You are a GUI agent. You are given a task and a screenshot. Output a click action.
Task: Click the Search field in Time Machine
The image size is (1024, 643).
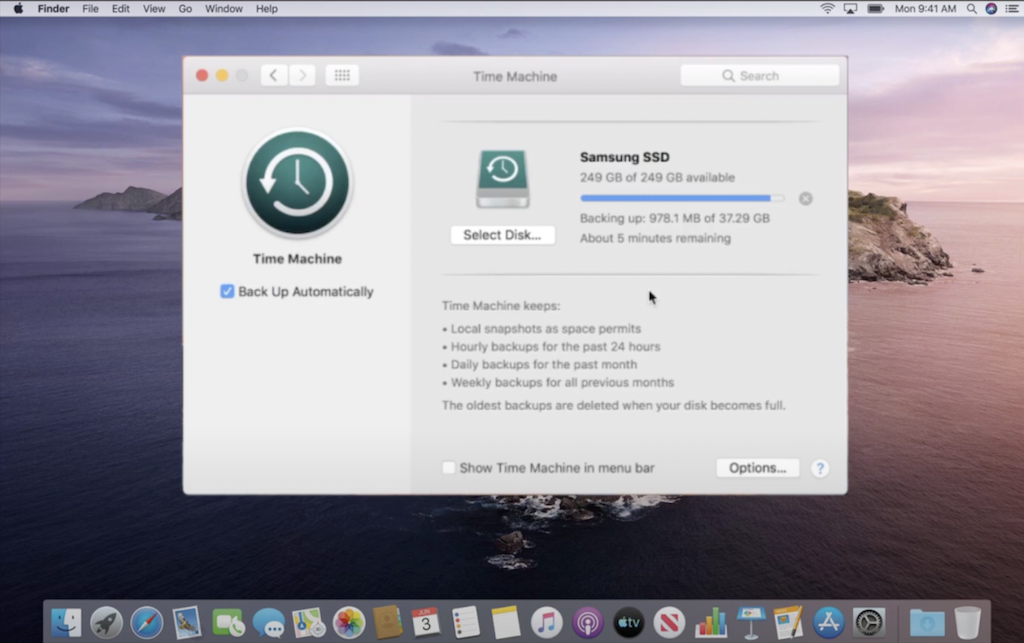click(760, 76)
